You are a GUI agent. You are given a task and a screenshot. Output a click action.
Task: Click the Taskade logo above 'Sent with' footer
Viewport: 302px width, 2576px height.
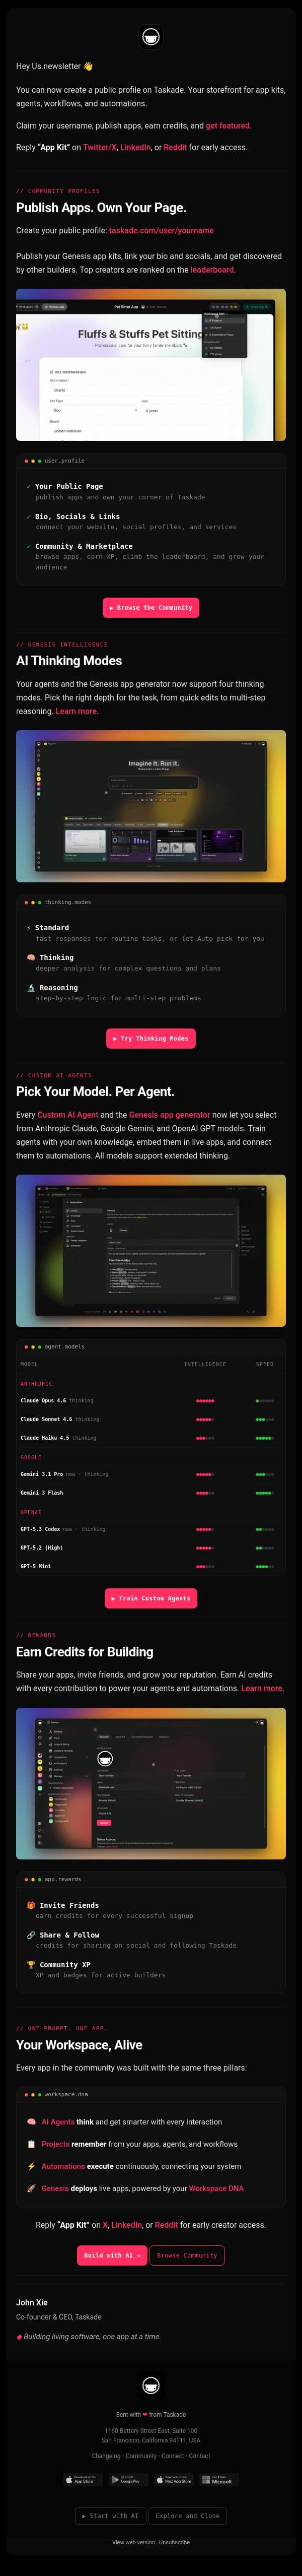151,2385
